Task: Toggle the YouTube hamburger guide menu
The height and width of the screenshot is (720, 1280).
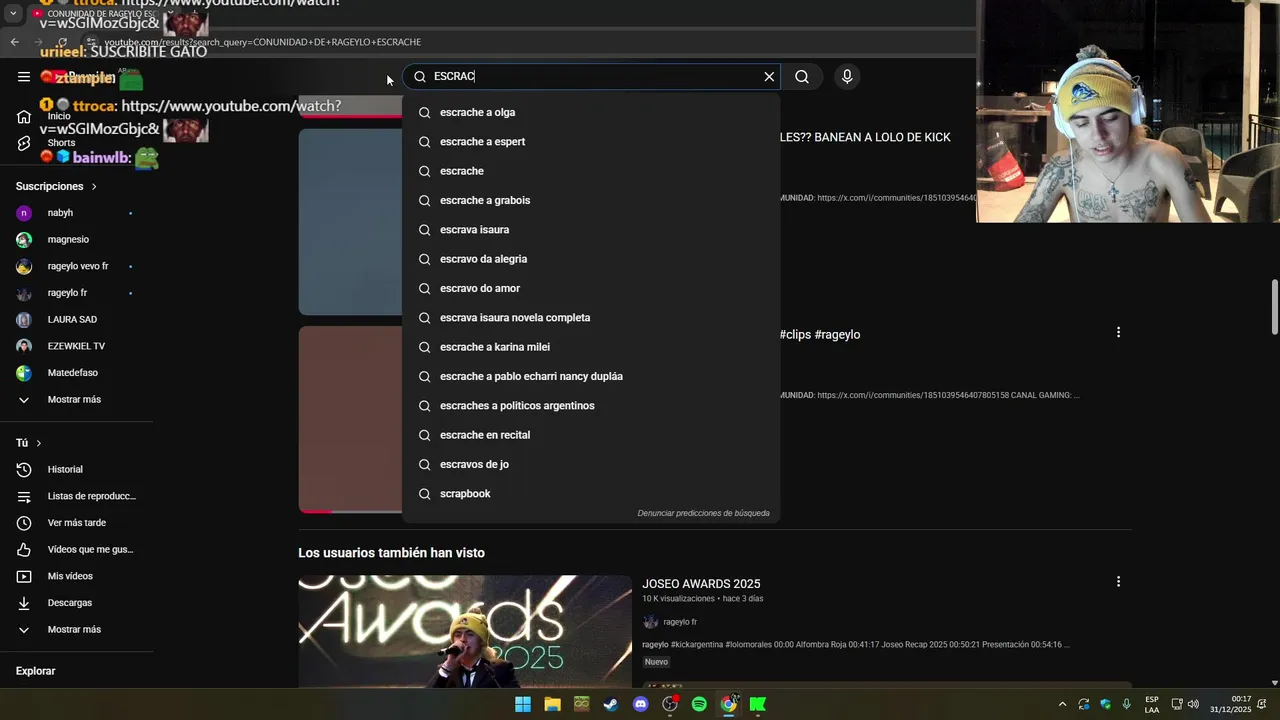Action: click(x=24, y=76)
